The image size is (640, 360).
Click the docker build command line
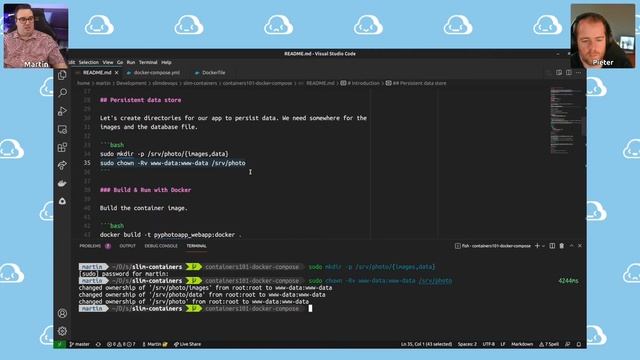[171, 235]
